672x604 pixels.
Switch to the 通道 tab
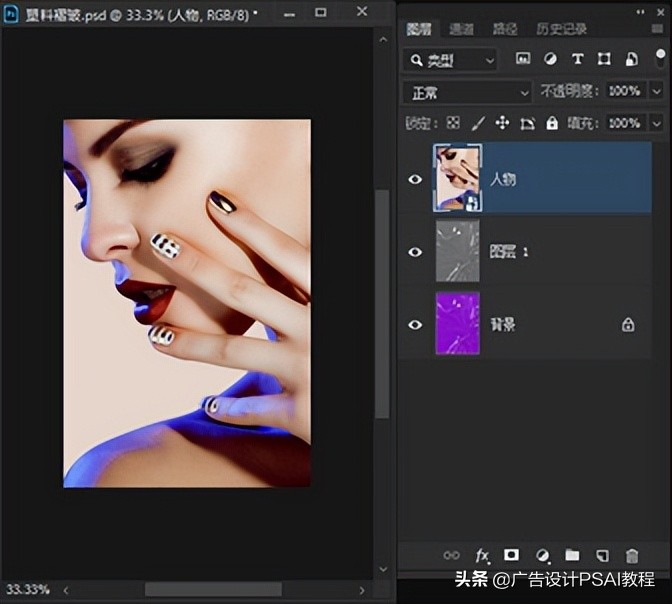pos(462,29)
